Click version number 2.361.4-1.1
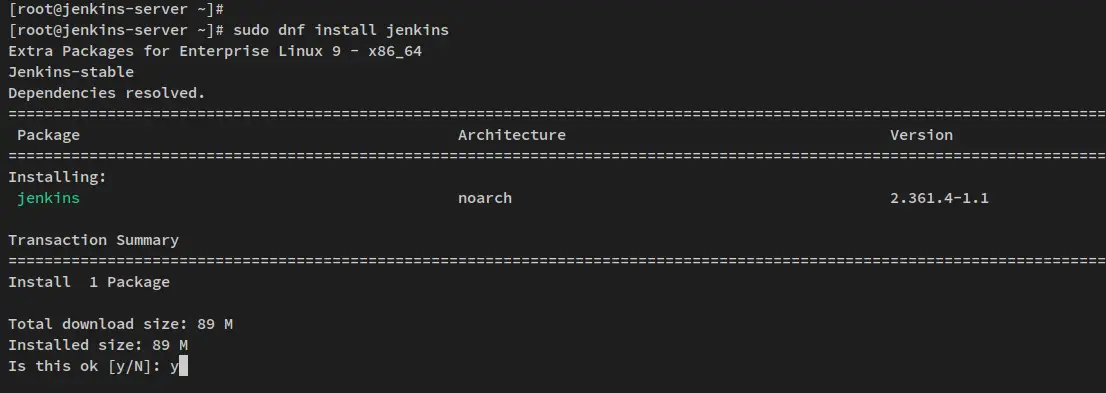 click(x=940, y=198)
